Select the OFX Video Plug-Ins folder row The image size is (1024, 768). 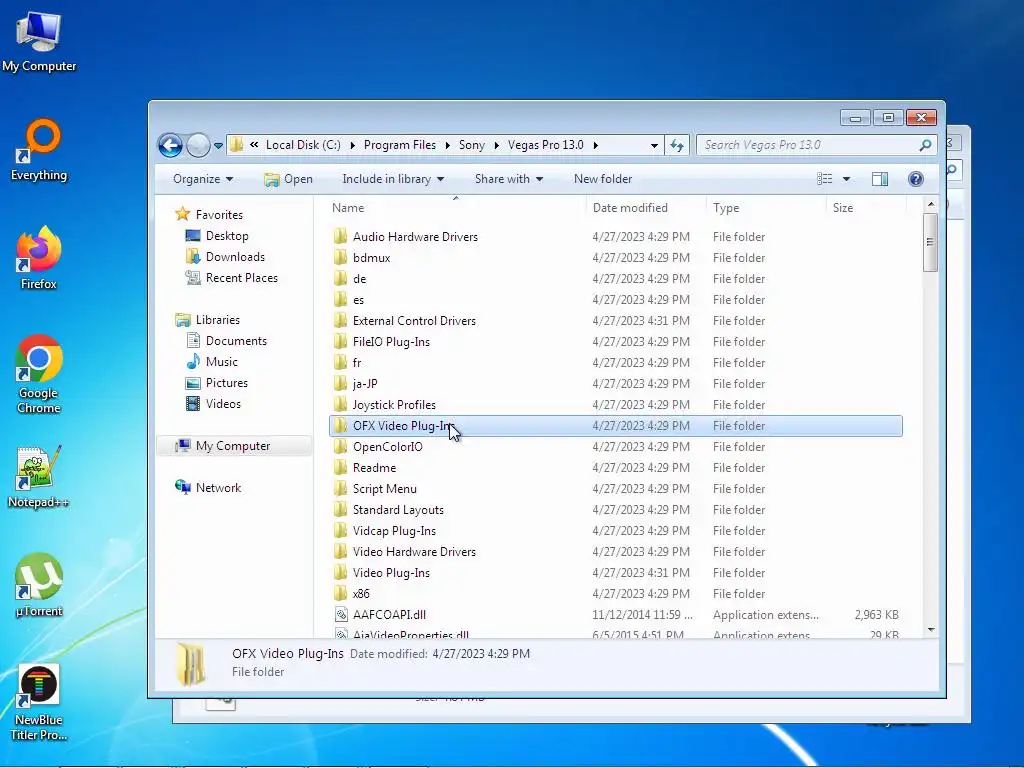point(615,426)
